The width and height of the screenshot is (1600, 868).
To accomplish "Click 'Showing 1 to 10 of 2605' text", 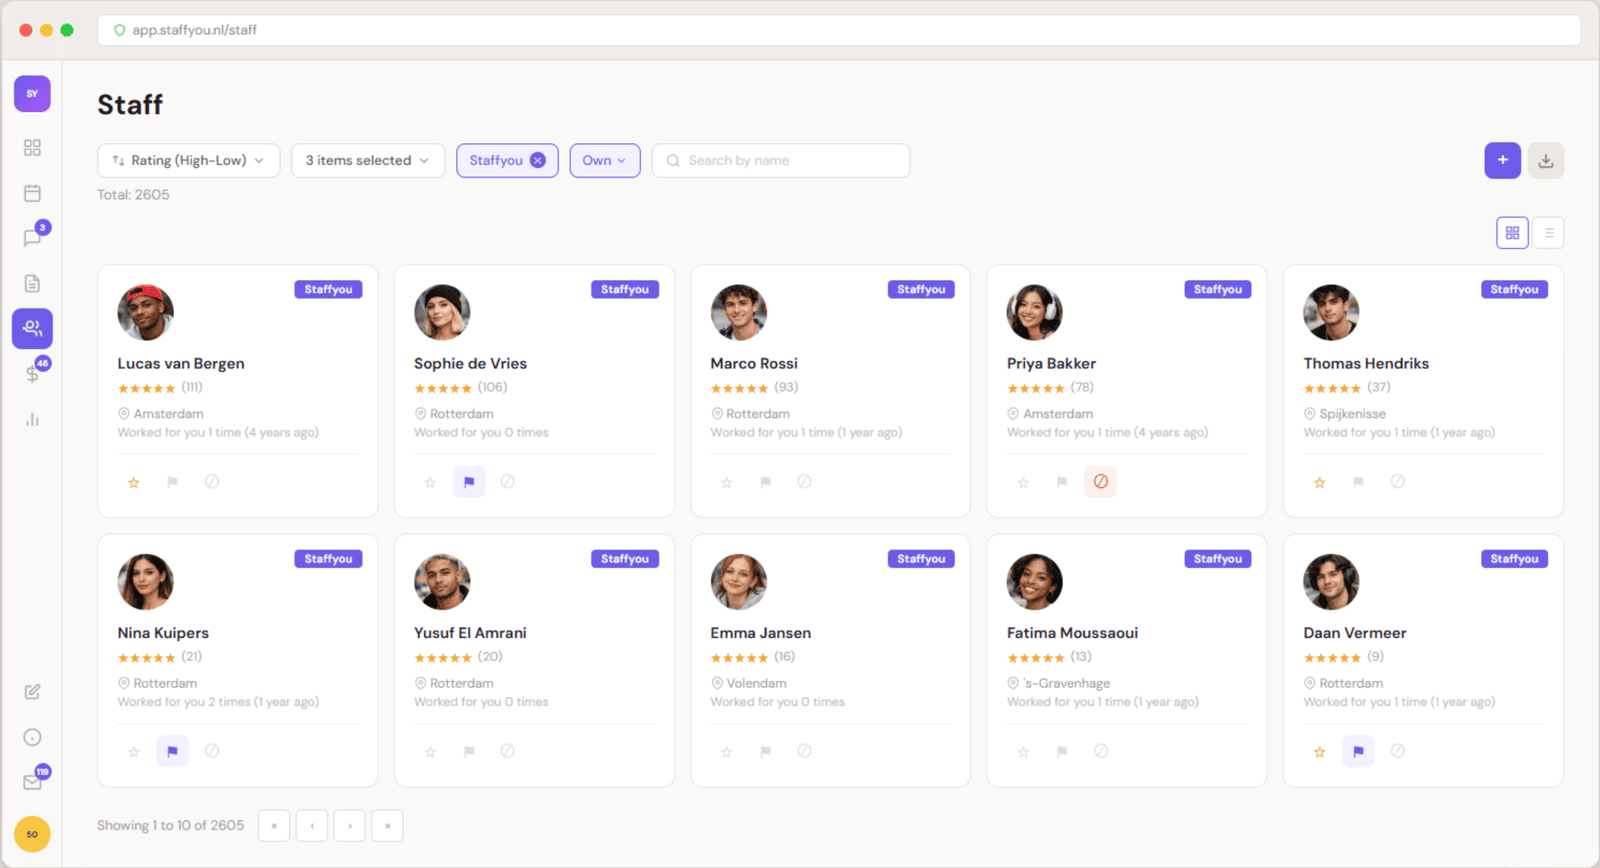I will (170, 826).
